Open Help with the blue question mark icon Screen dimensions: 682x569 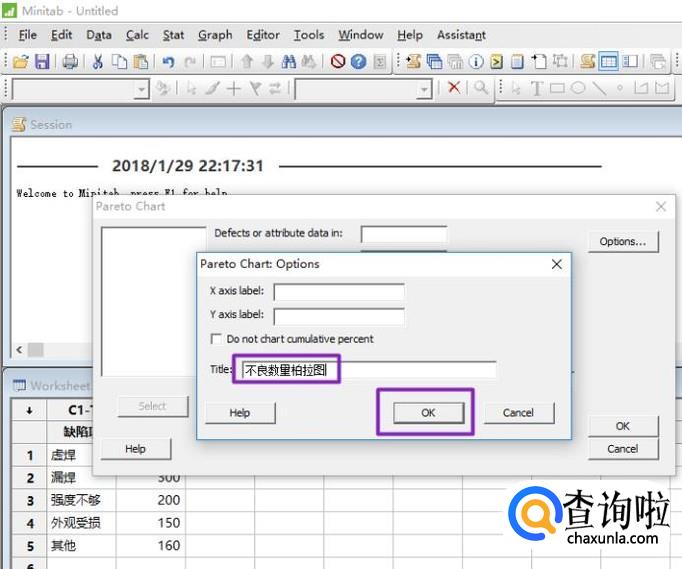click(x=358, y=62)
